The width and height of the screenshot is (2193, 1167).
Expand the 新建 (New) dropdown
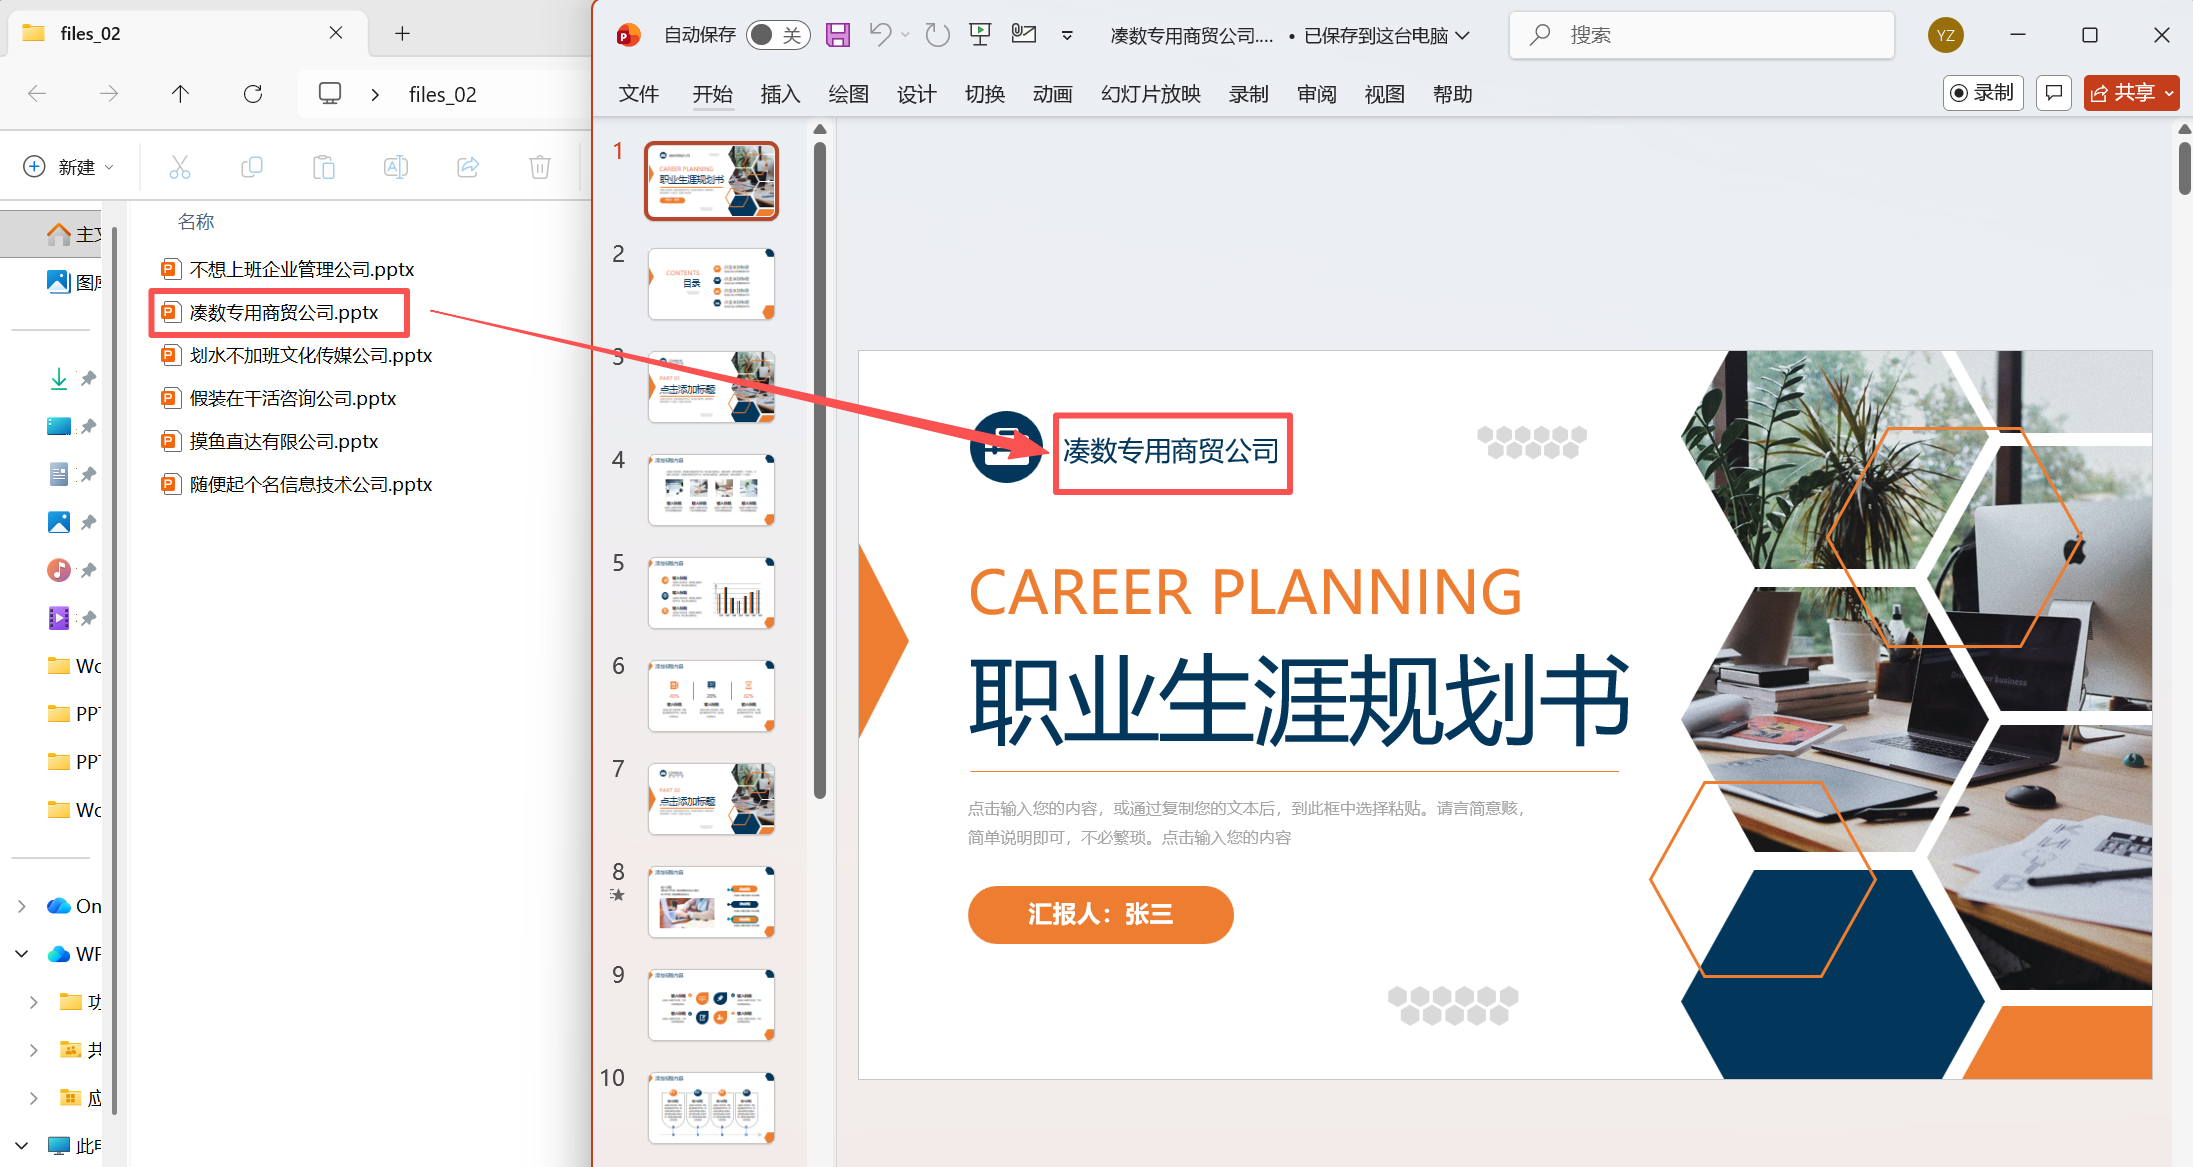(x=110, y=166)
